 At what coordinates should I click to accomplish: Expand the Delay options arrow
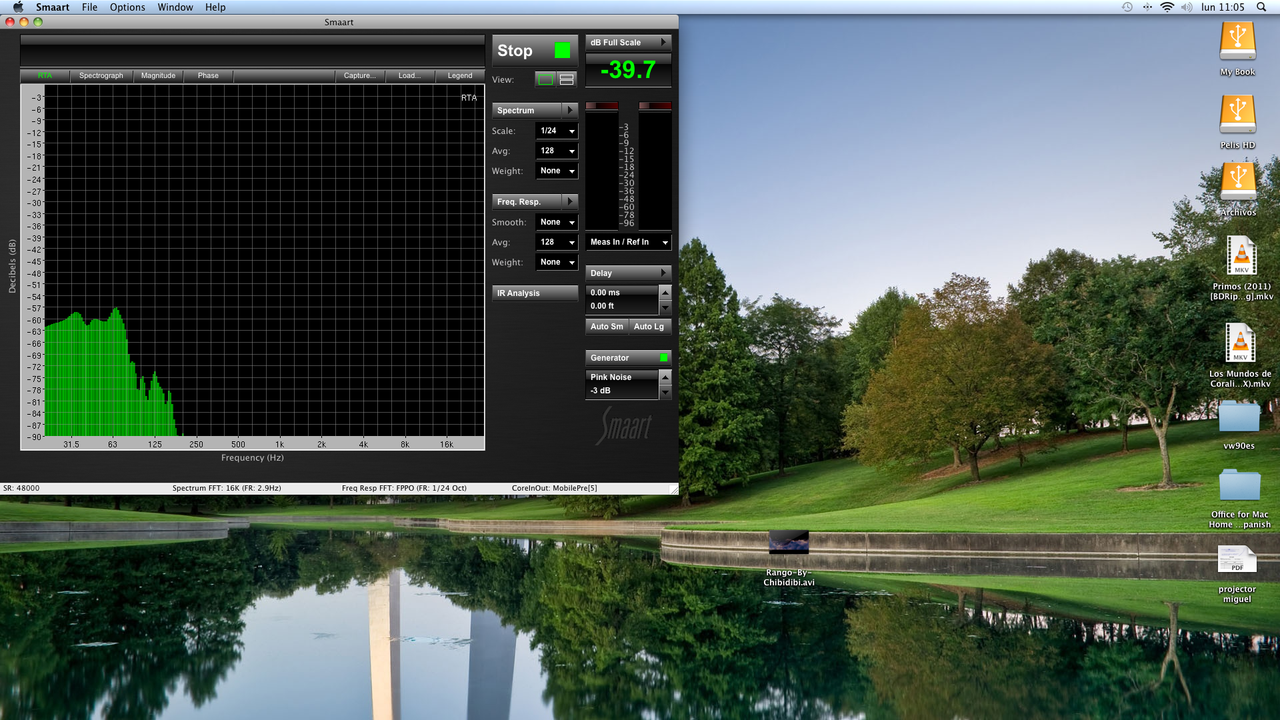pos(664,273)
